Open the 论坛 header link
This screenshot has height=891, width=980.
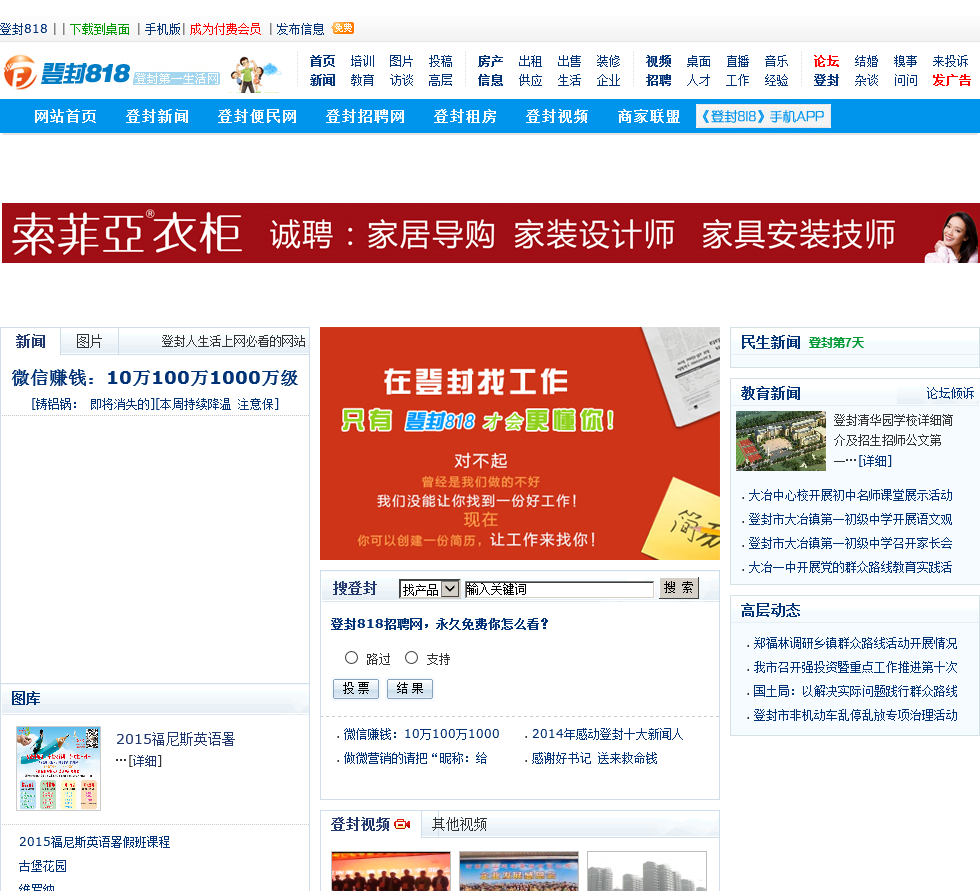point(826,61)
